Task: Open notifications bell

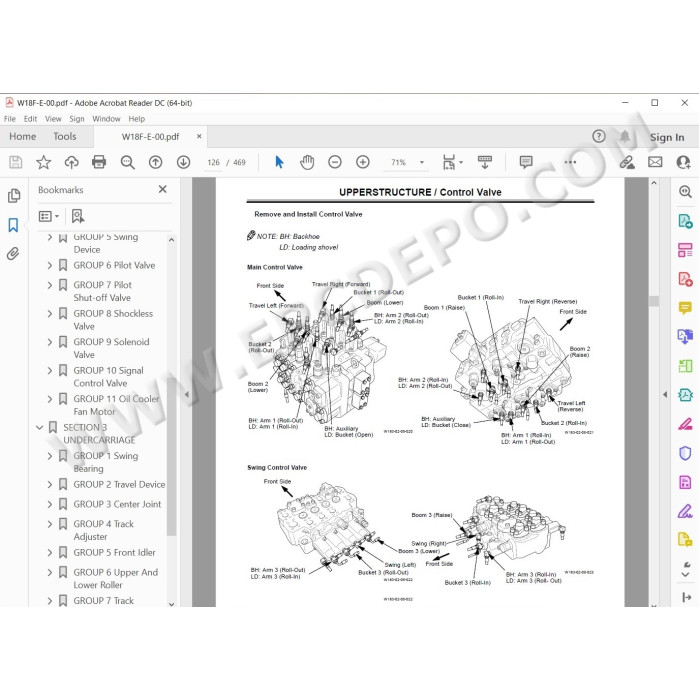Action: coord(625,136)
